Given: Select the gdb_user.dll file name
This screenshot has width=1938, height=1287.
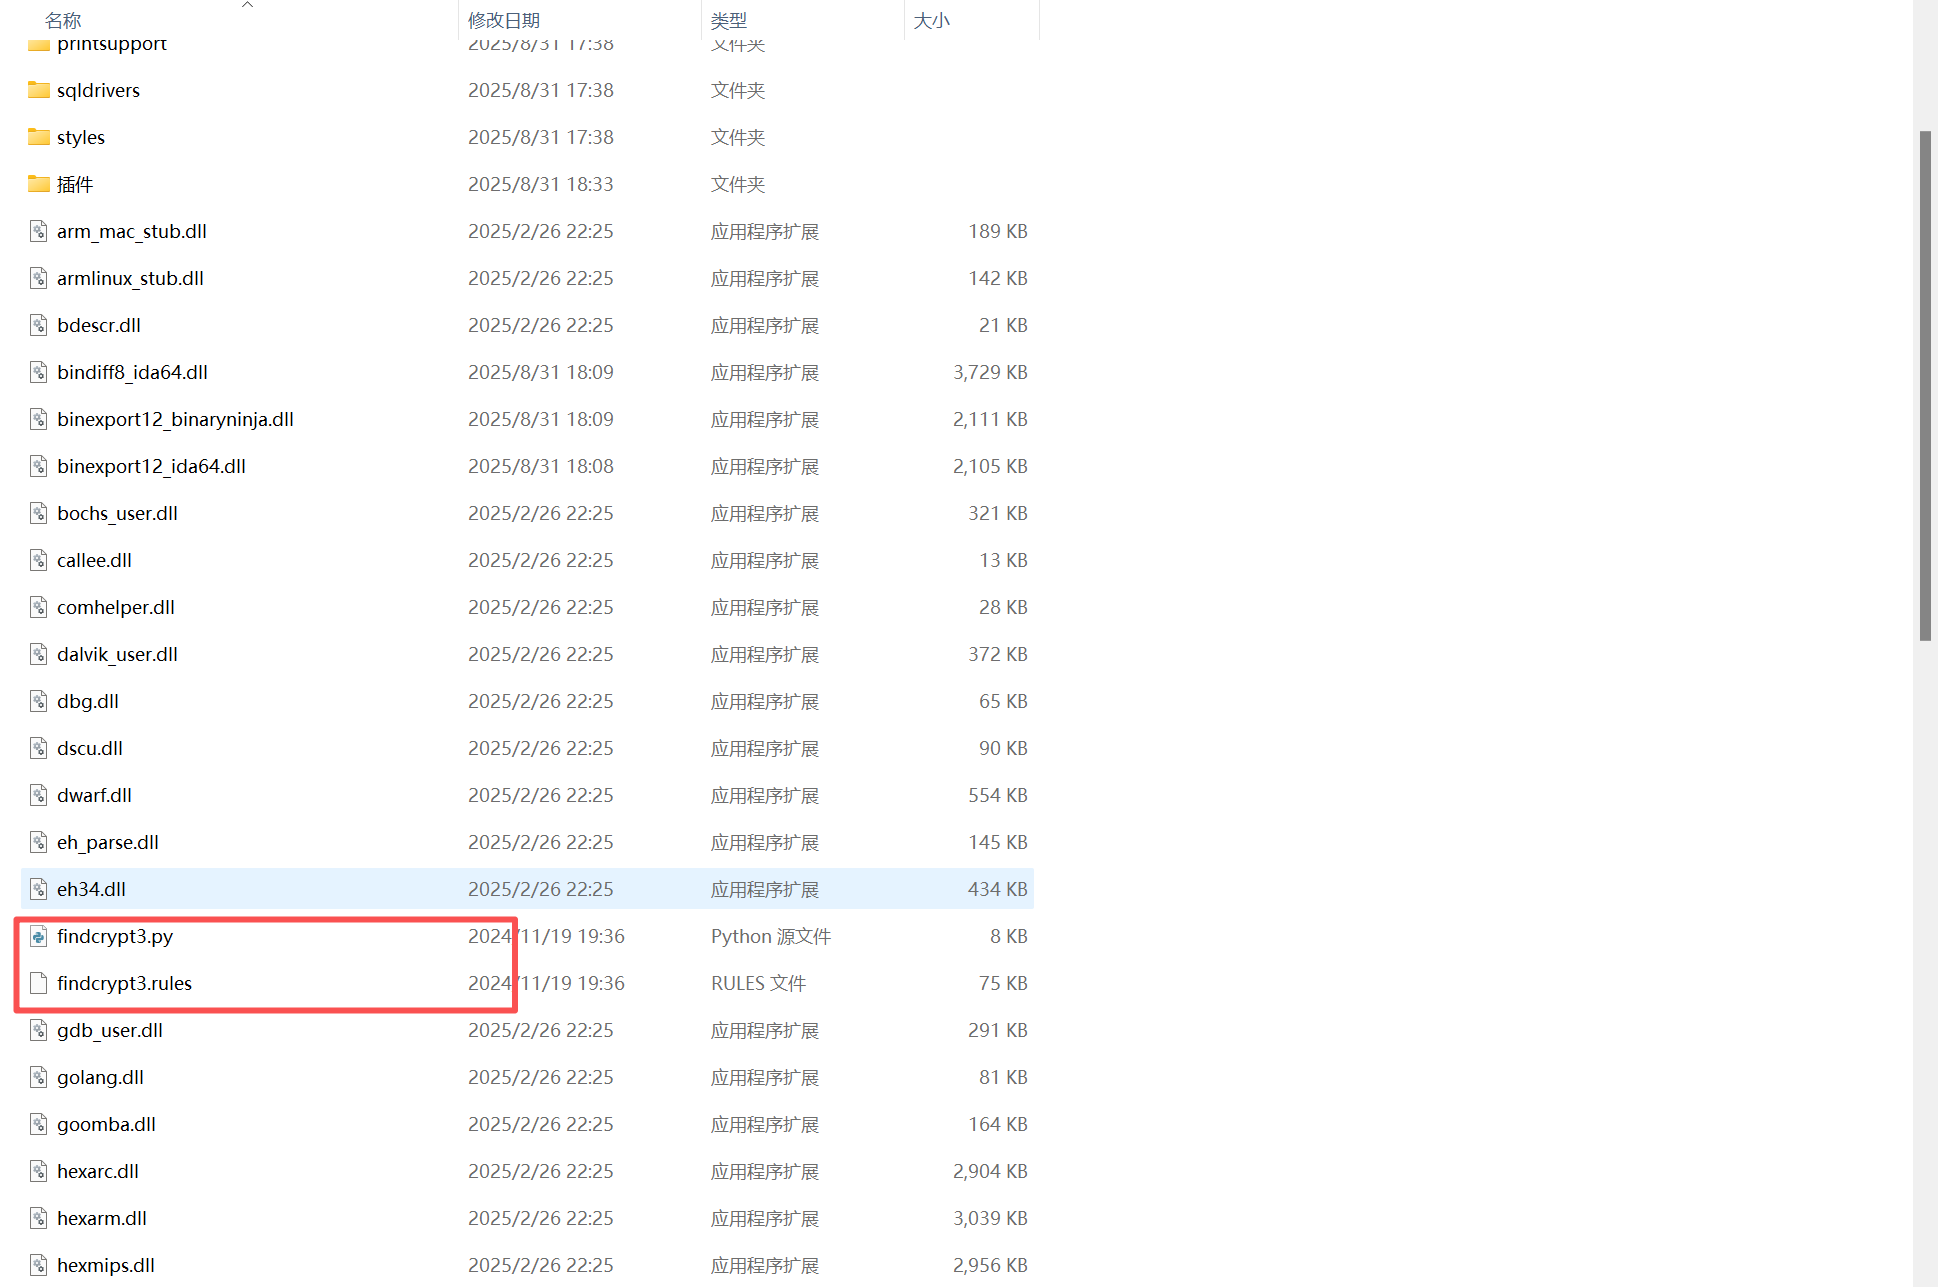Looking at the screenshot, I should [x=110, y=1030].
